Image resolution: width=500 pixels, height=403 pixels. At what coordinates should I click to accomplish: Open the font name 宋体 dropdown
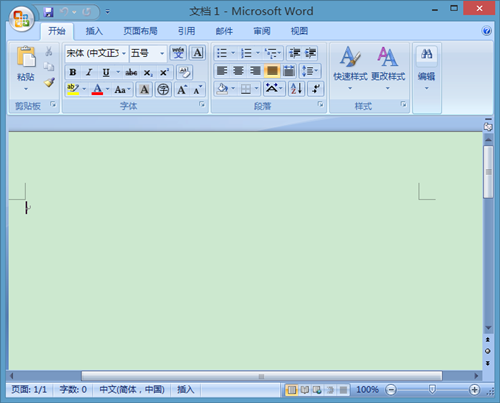pos(124,53)
